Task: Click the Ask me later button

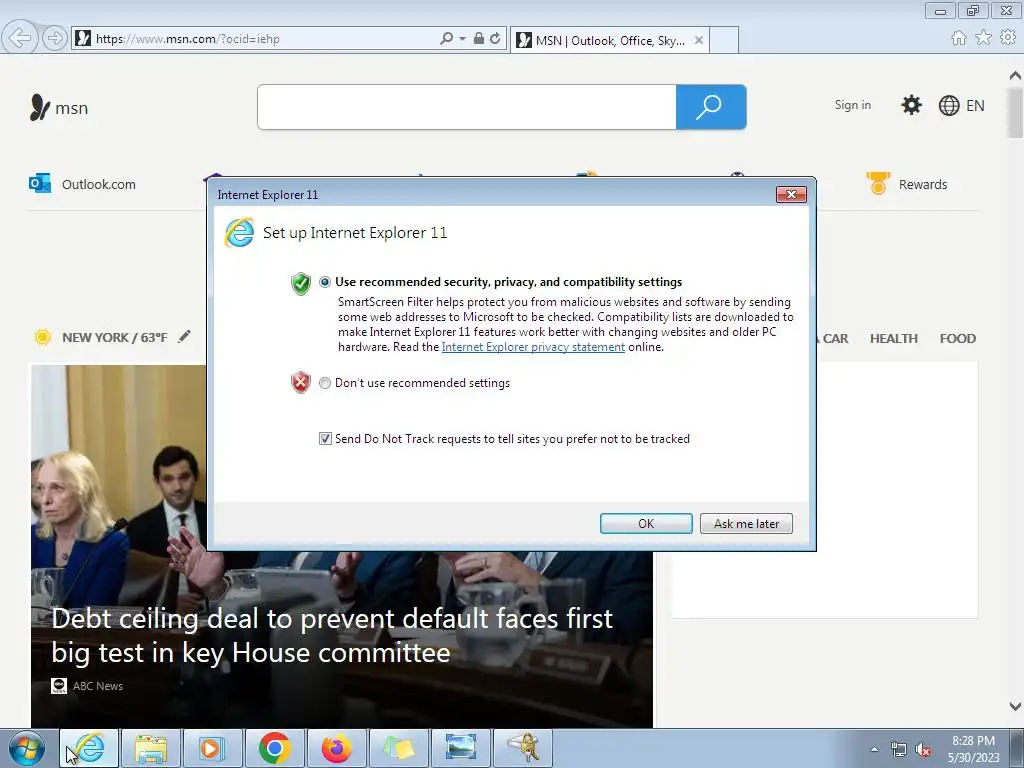Action: [x=746, y=524]
